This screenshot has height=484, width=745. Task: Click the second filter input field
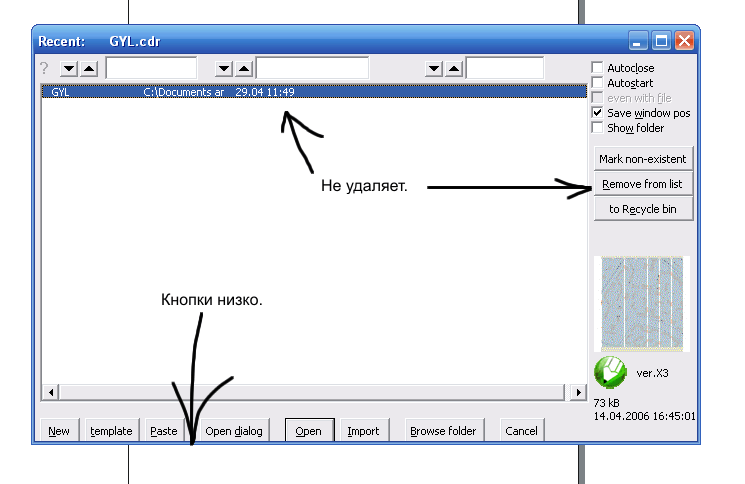[x=312, y=68]
